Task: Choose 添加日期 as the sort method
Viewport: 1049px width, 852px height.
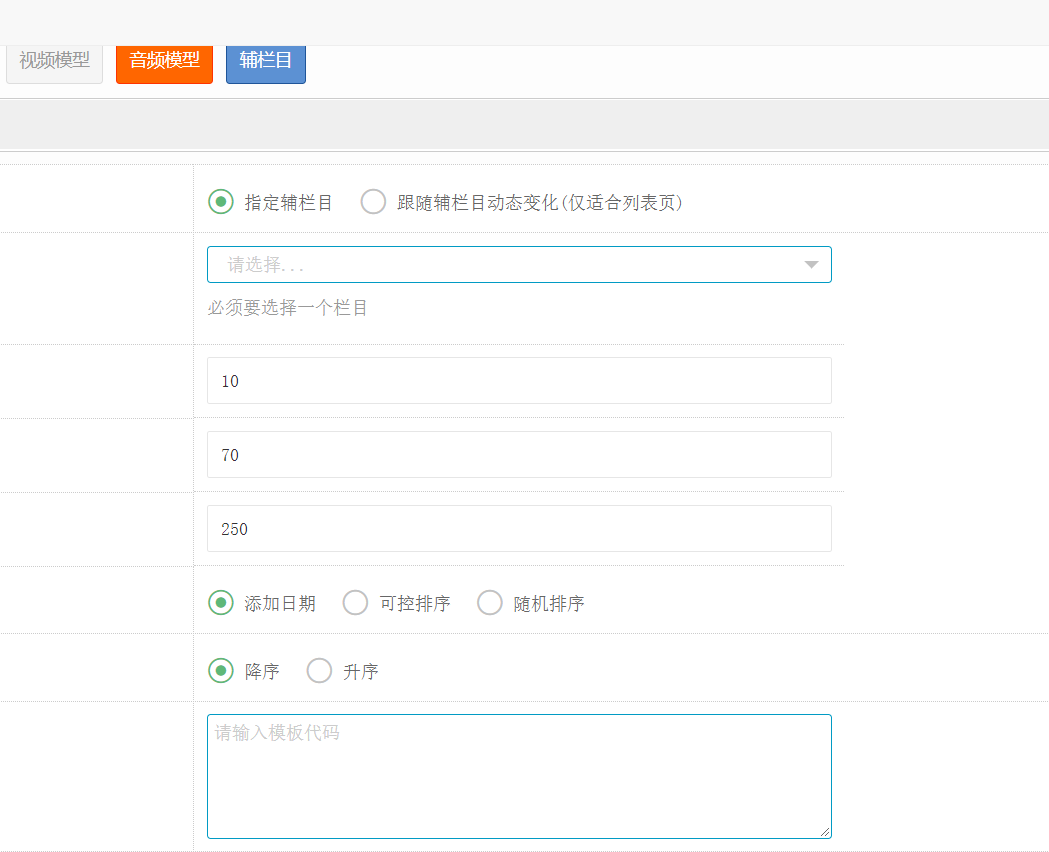Action: point(221,603)
